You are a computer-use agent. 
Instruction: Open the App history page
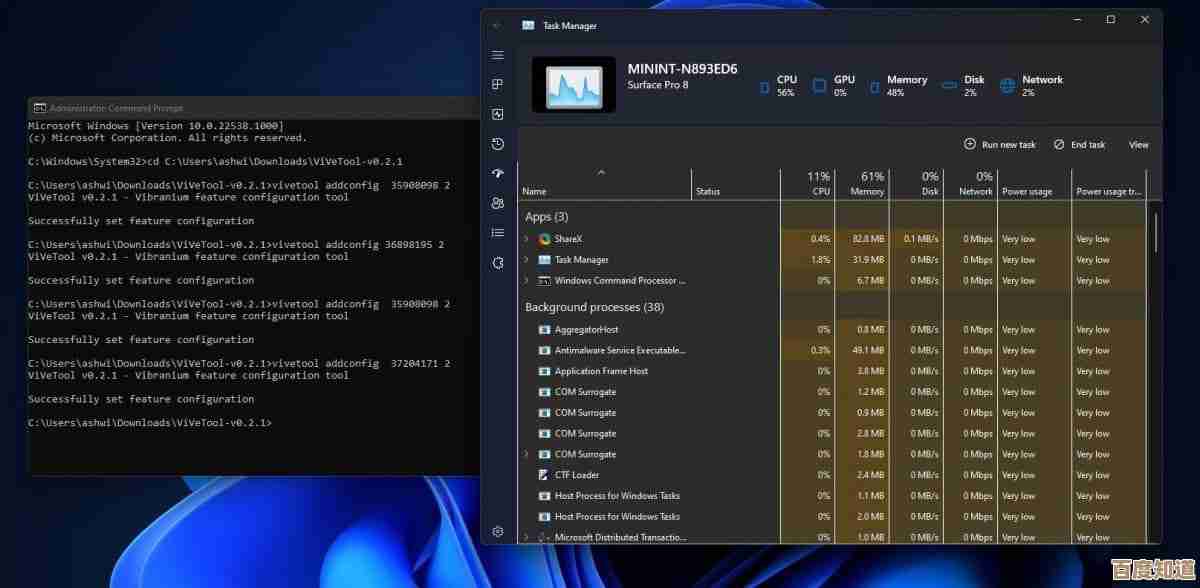(497, 144)
